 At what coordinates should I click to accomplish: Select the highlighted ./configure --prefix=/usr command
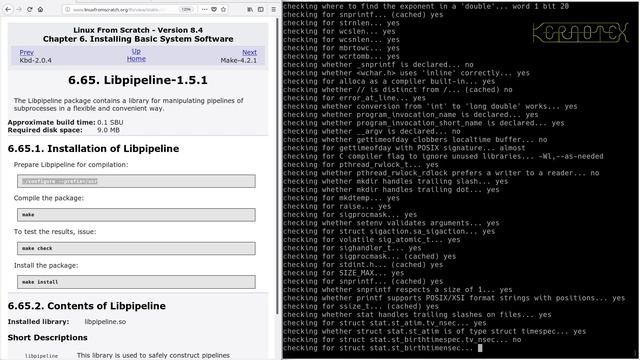60,181
